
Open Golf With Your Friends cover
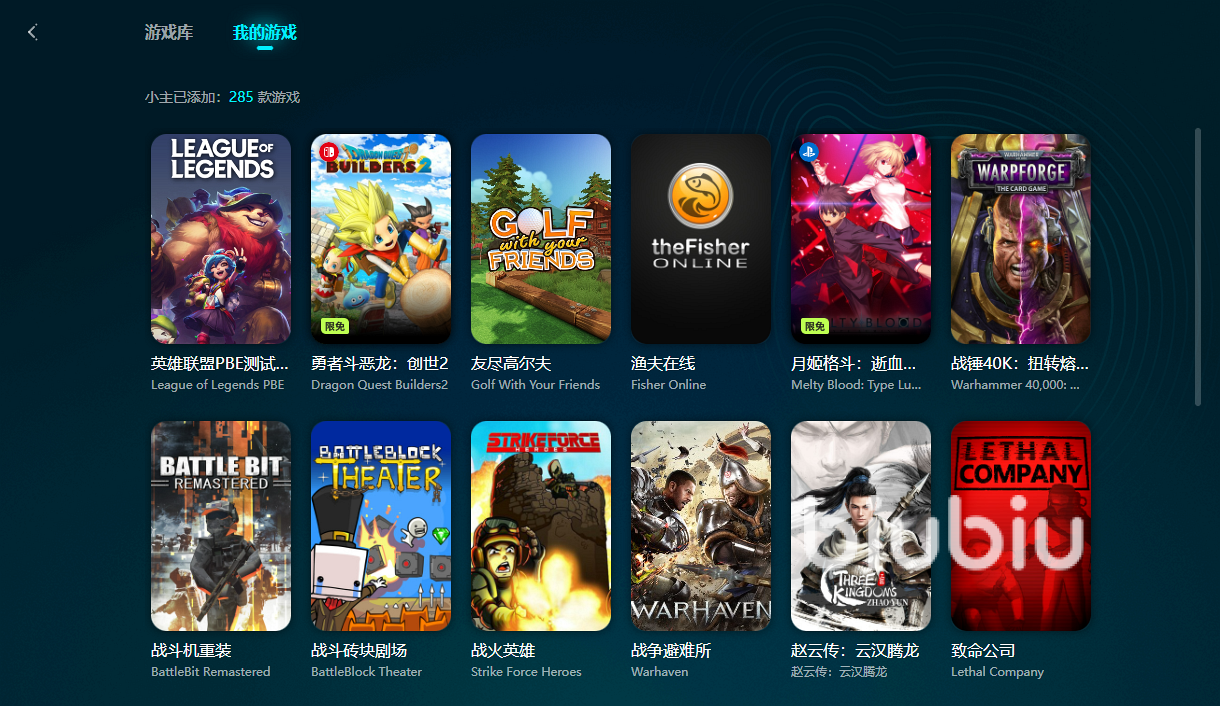pos(541,239)
